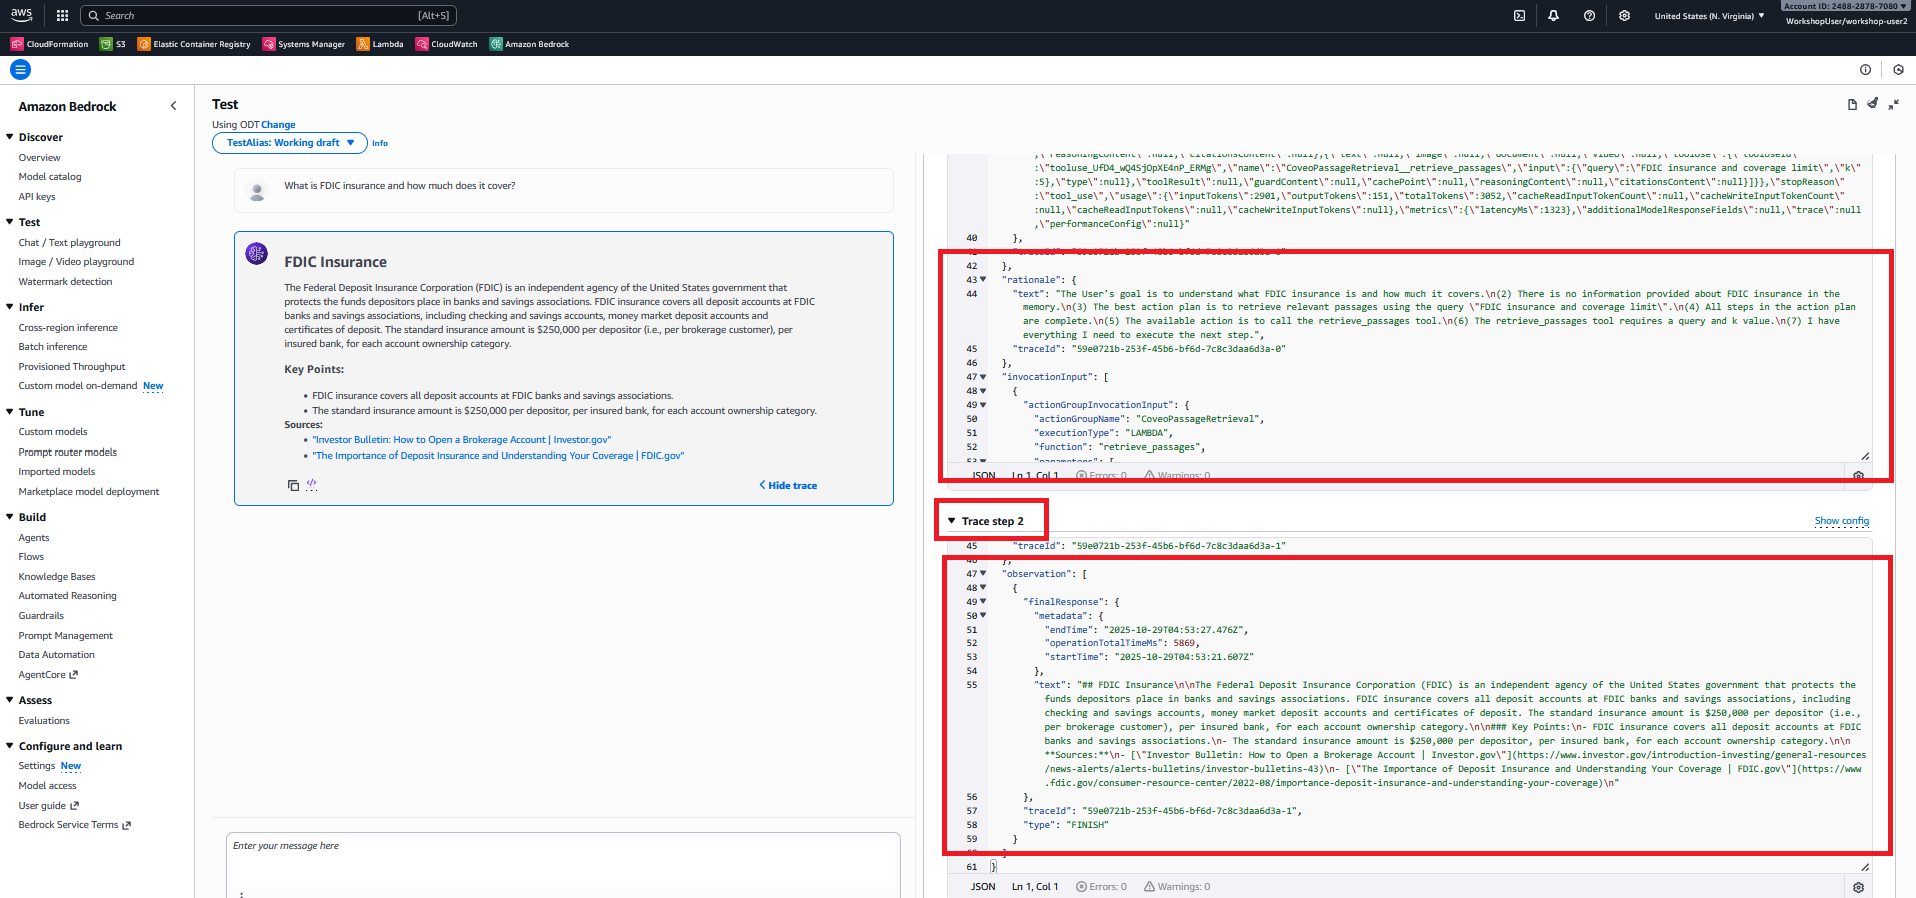Click the Hide trace link
The height and width of the screenshot is (898, 1916).
pyautogui.click(x=788, y=485)
